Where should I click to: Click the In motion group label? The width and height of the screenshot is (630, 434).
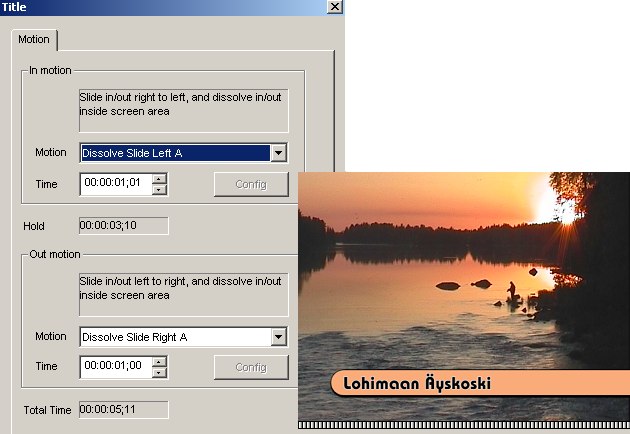click(50, 70)
